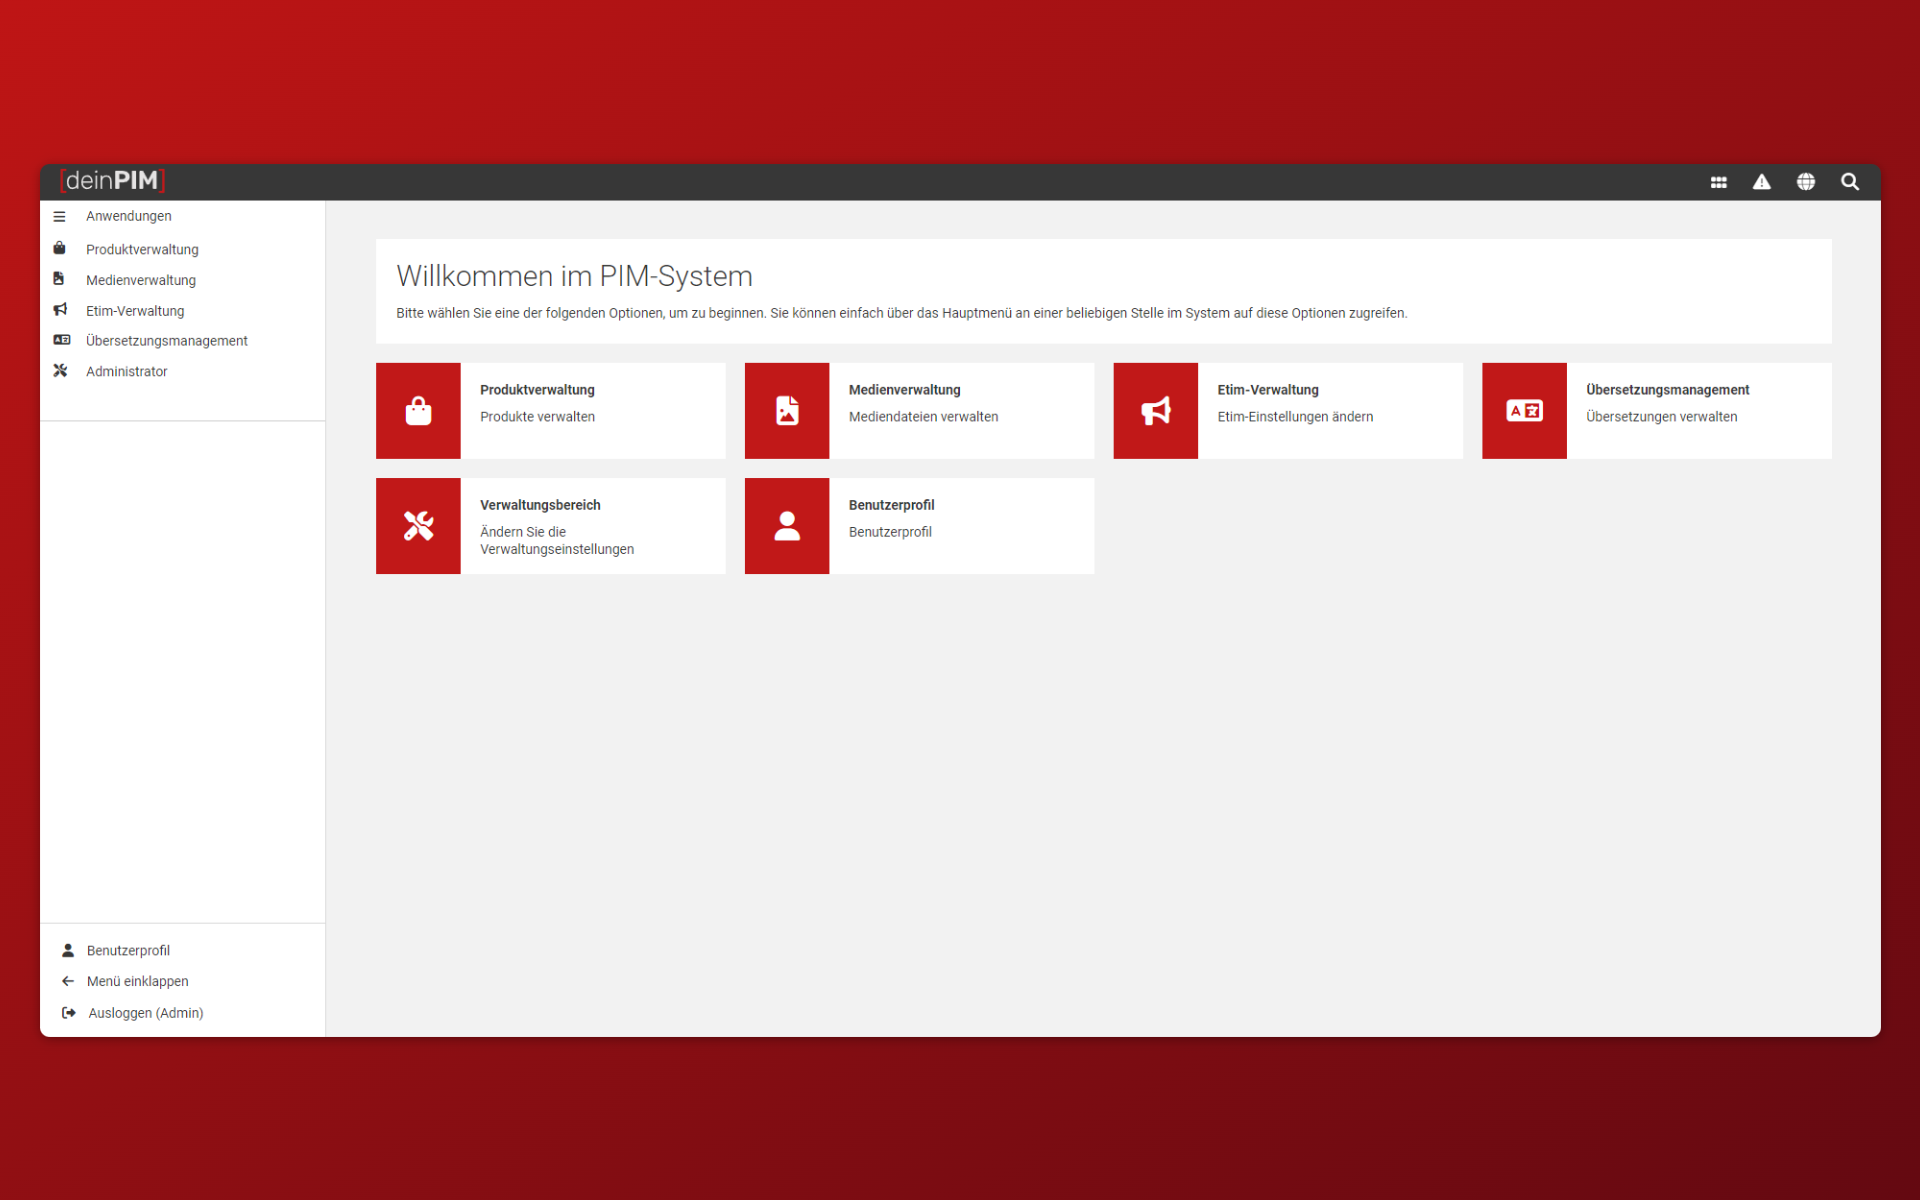Open the apps grid icon in header
1920x1200 pixels.
tap(1718, 182)
